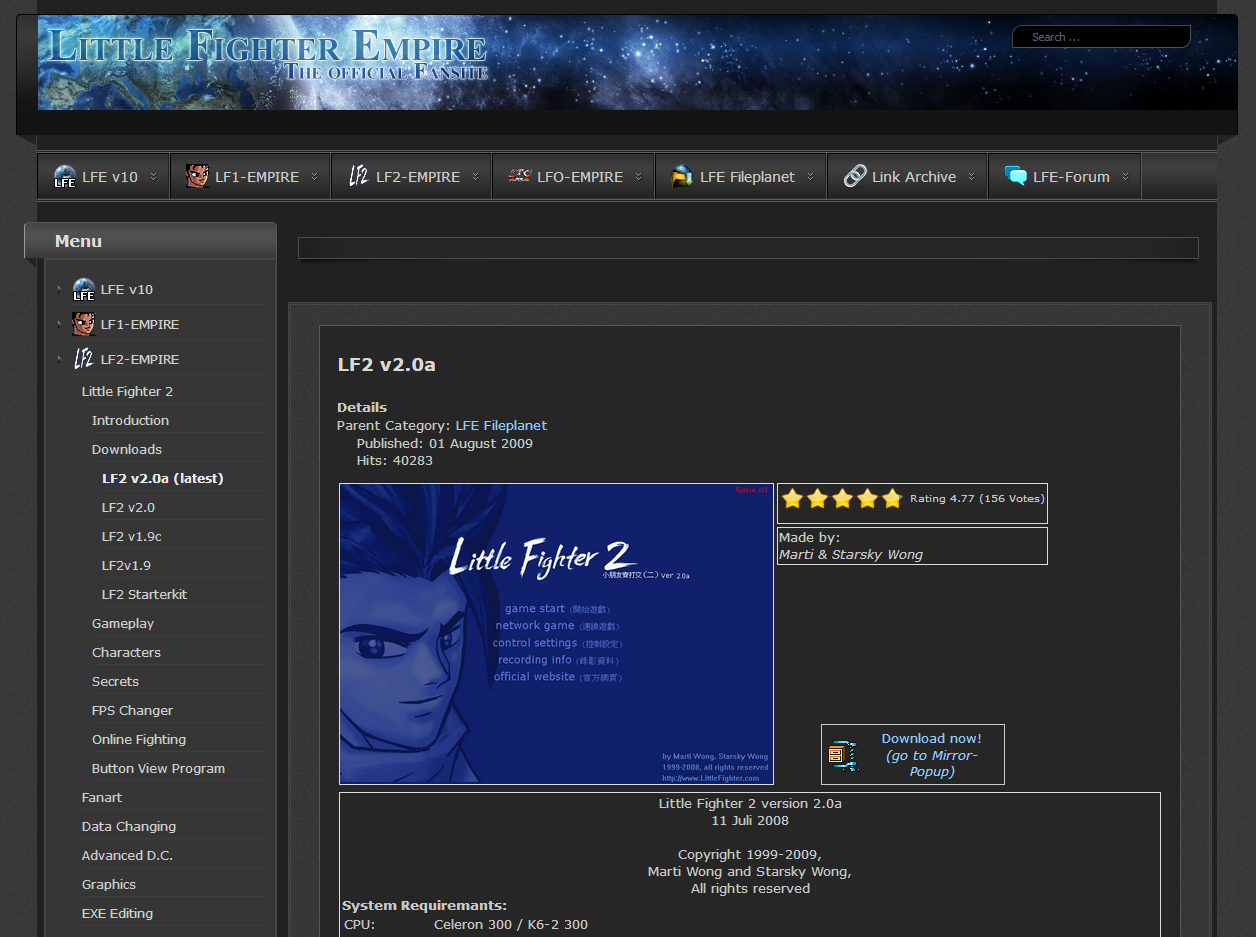Open the LFE Fileplanet parent category link
The width and height of the screenshot is (1256, 937).
coord(501,425)
